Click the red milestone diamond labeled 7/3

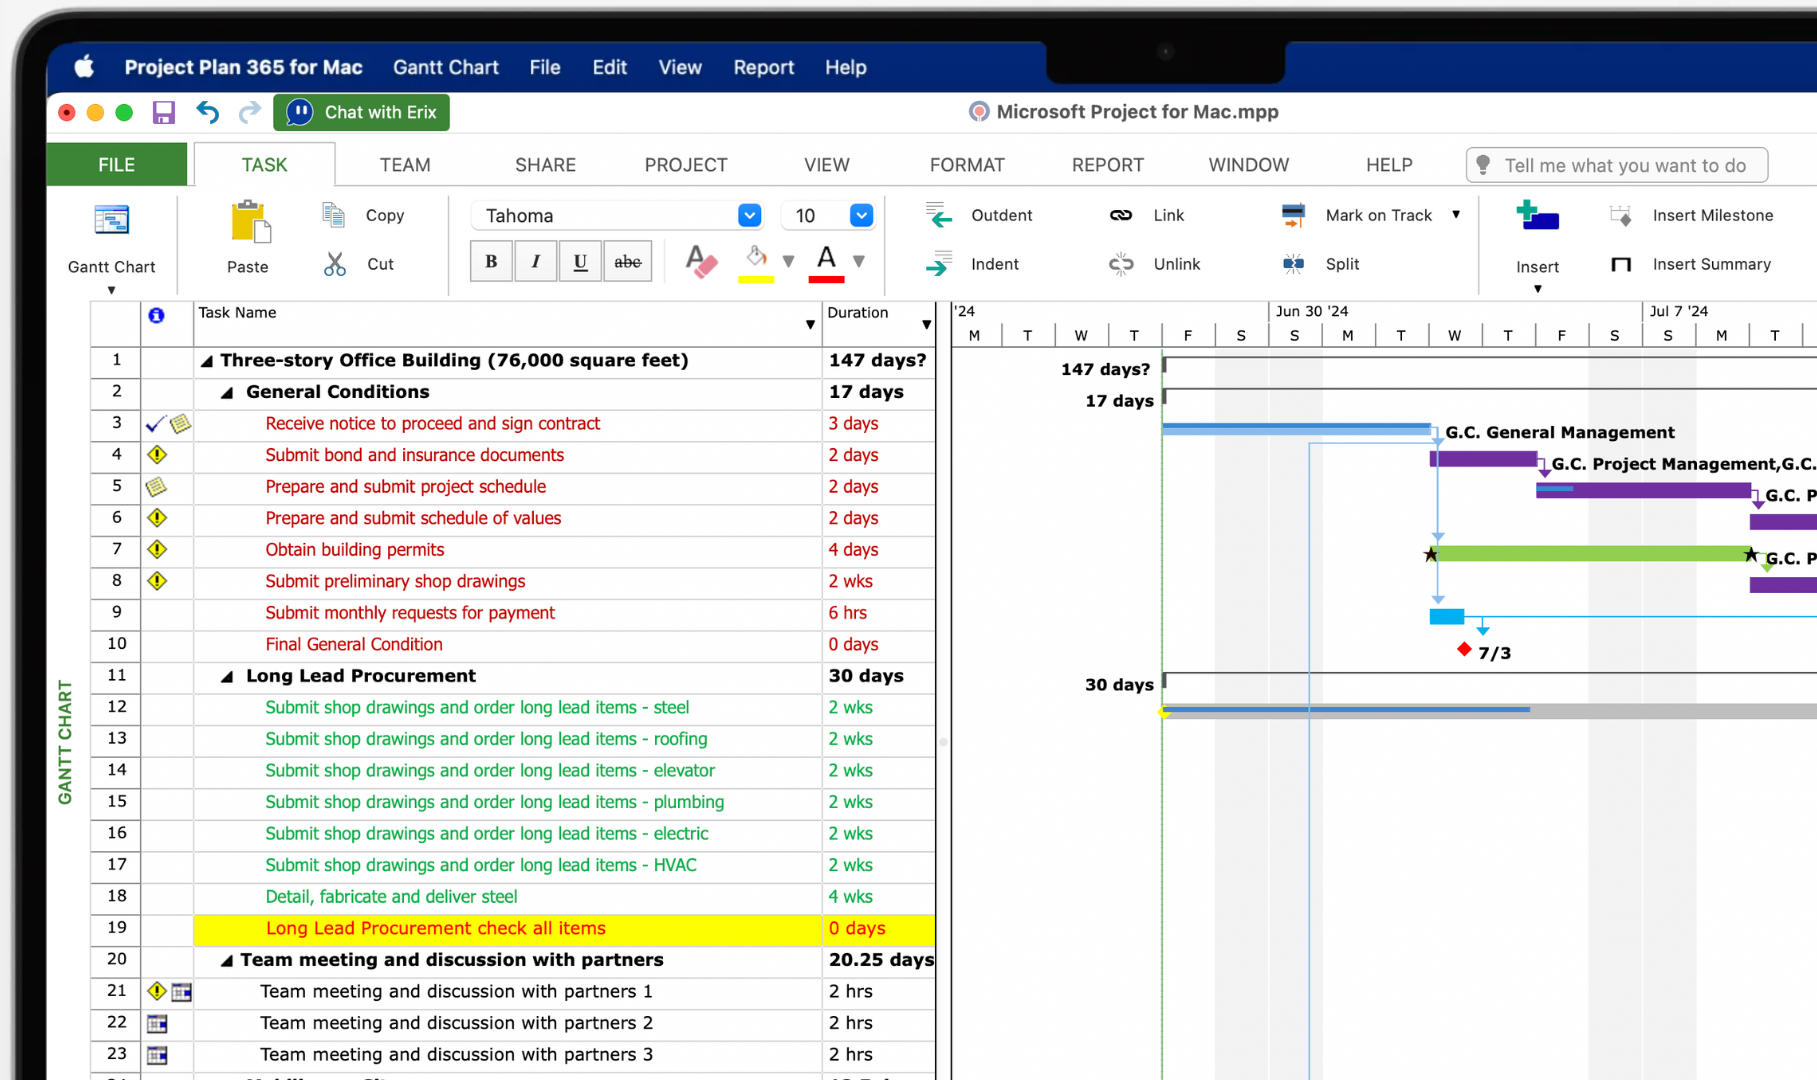pos(1464,650)
